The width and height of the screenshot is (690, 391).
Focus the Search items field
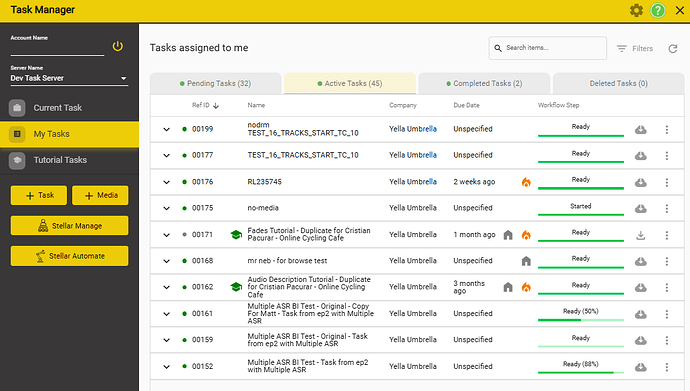(548, 48)
